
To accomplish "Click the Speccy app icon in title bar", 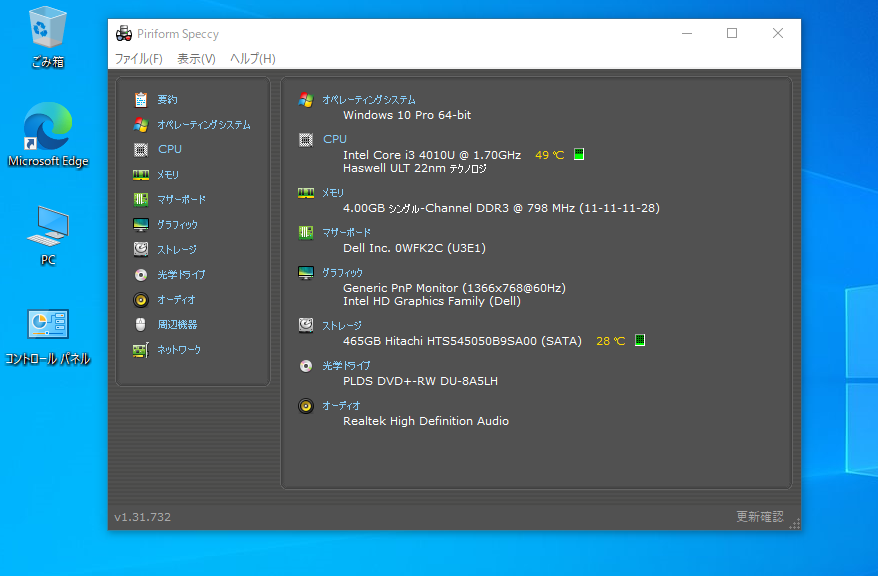I will click(x=124, y=34).
